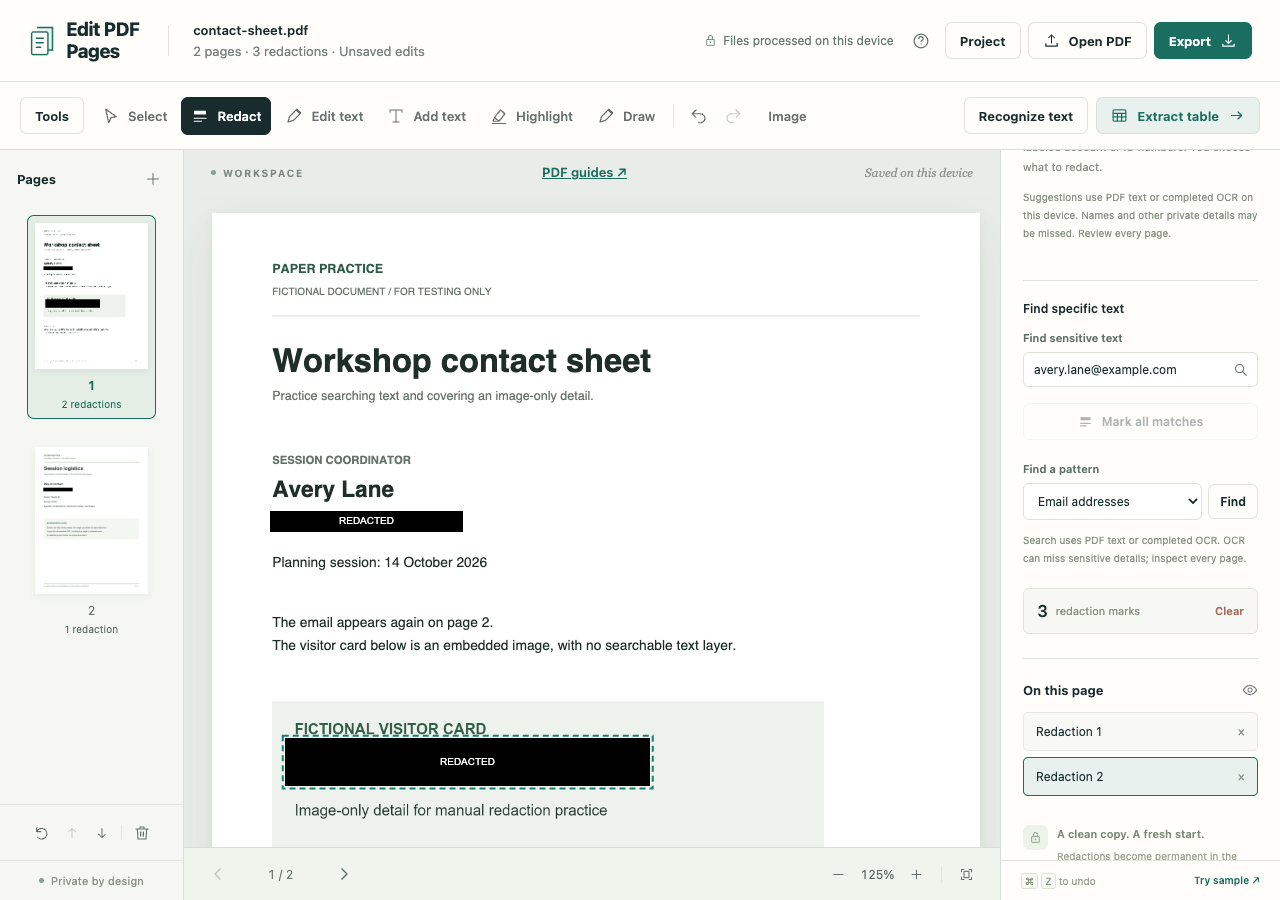Undo the last edit in toolbar

pos(699,116)
